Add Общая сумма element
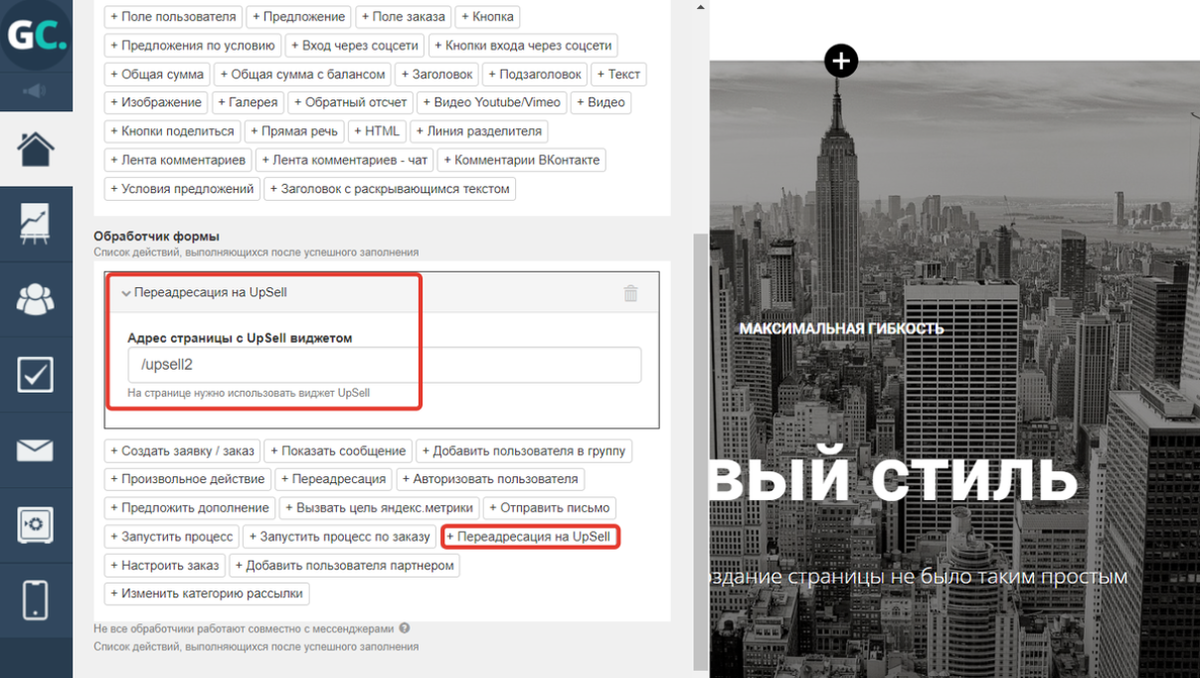 point(157,74)
